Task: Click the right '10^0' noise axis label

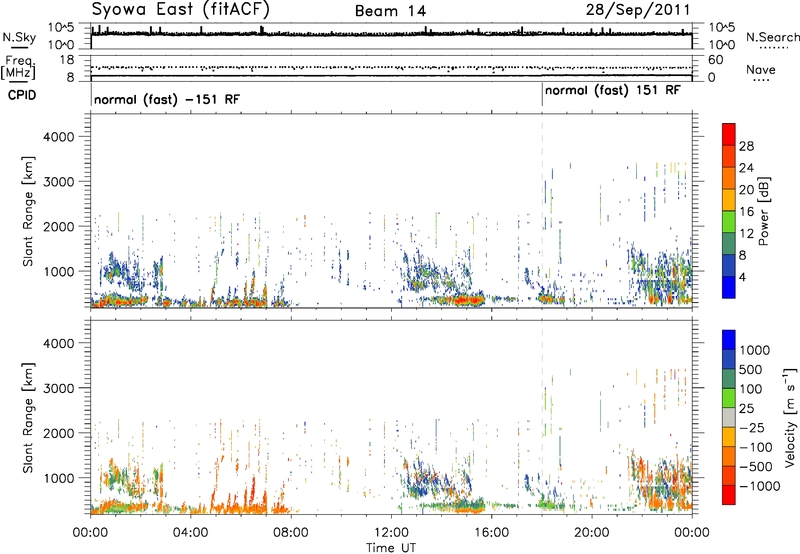Action: (x=721, y=45)
